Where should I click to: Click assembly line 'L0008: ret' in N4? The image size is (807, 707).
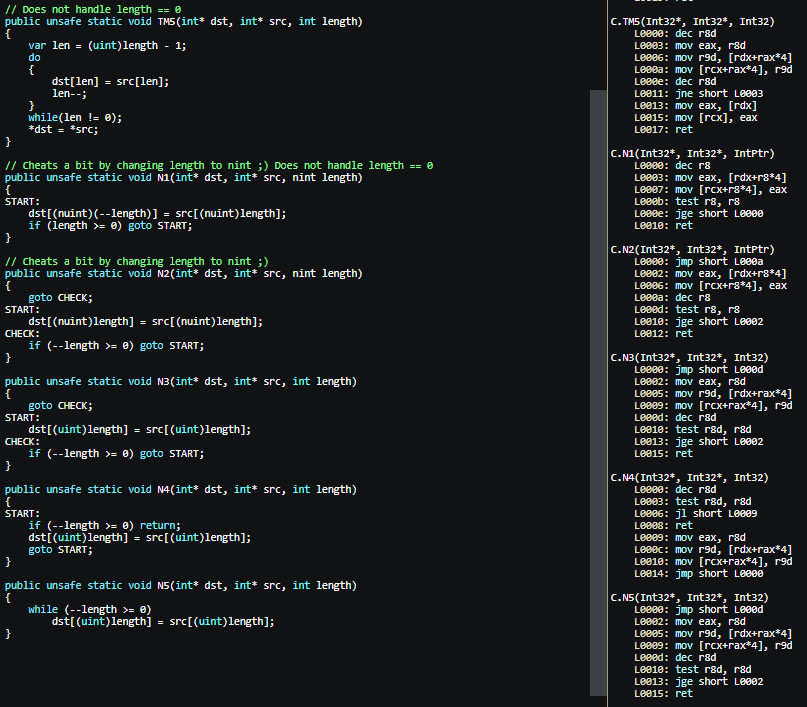pyautogui.click(x=663, y=526)
